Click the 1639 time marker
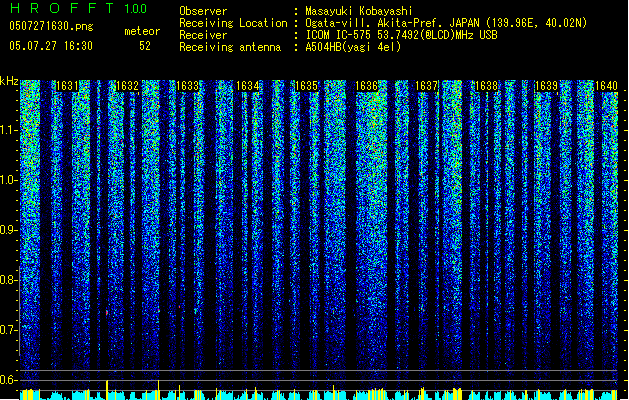This screenshot has height=400, width=629. click(546, 86)
